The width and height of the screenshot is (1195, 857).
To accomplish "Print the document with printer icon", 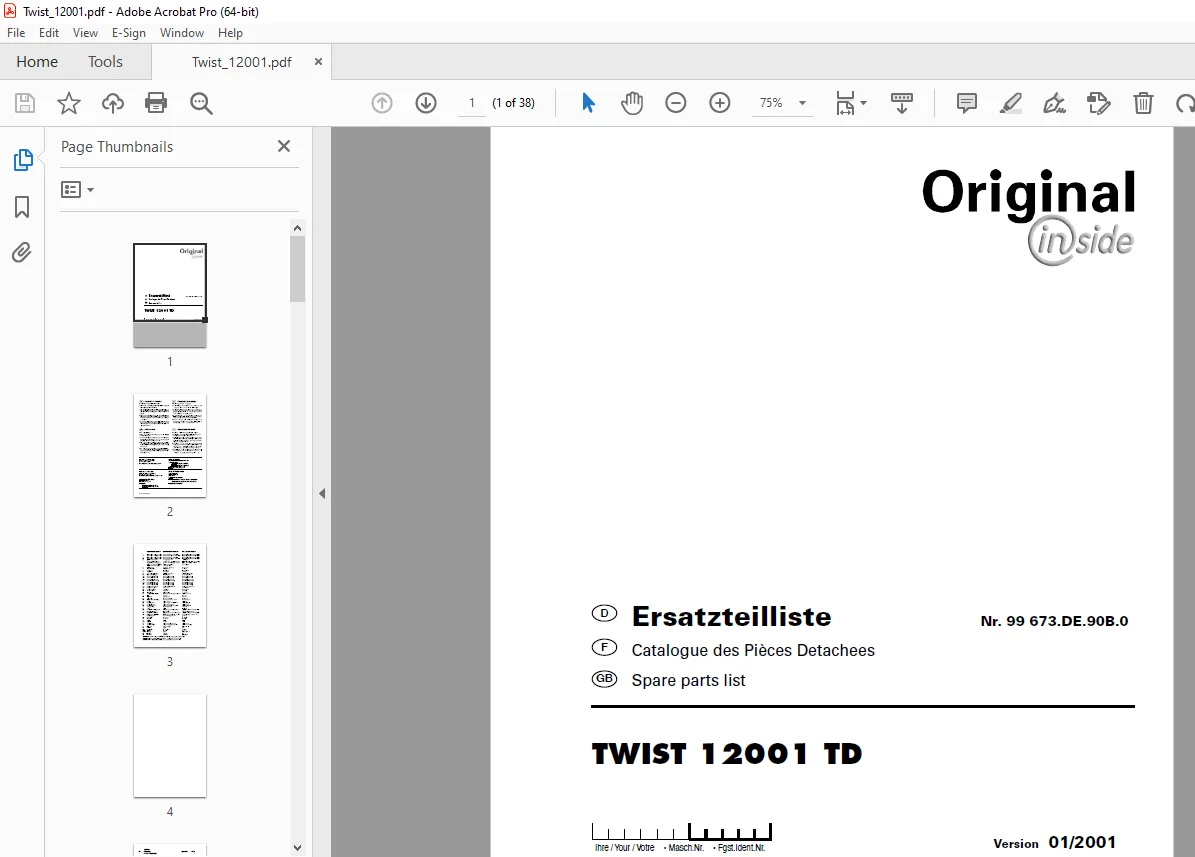I will 156,103.
